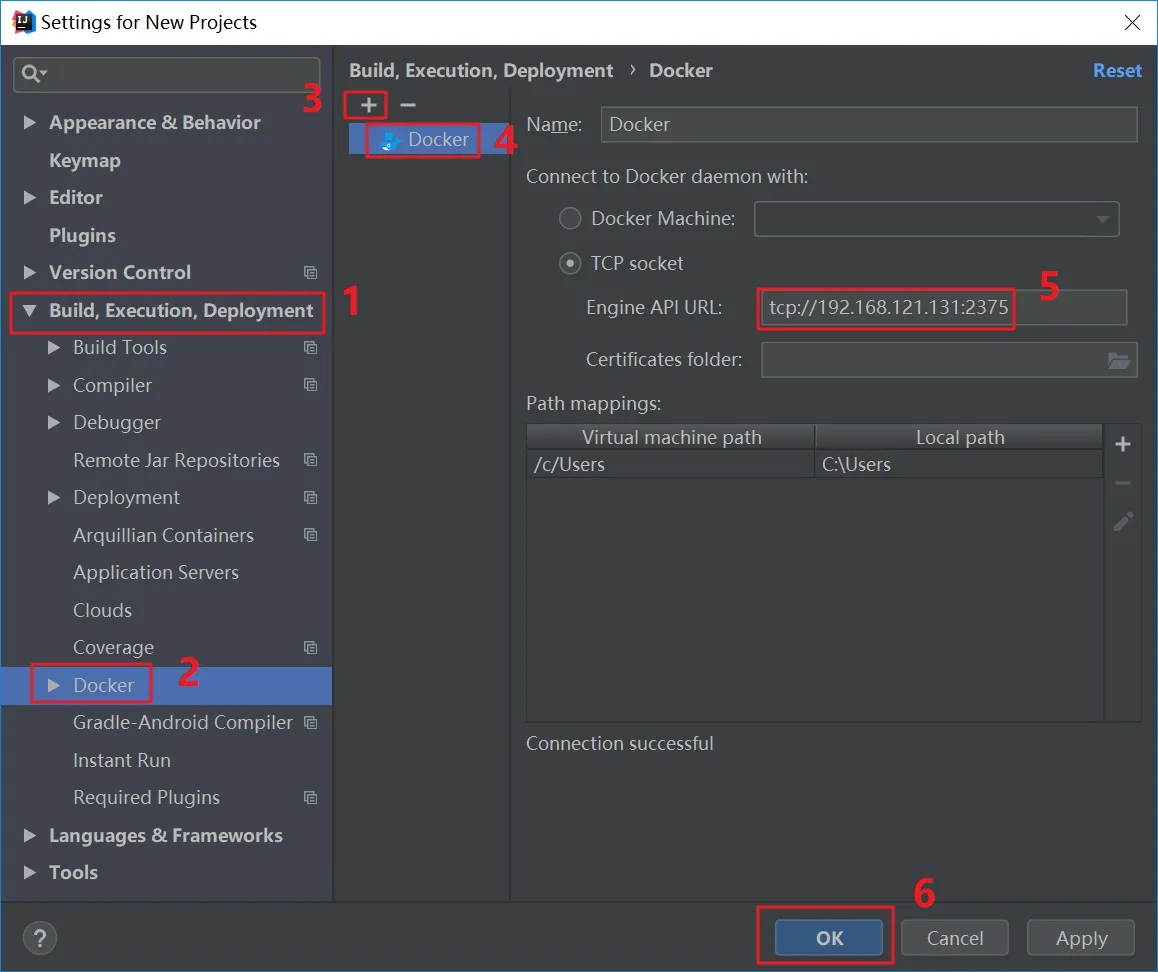Click project-level icon beside Arquillian Containers
The image size is (1158, 972).
click(x=310, y=535)
